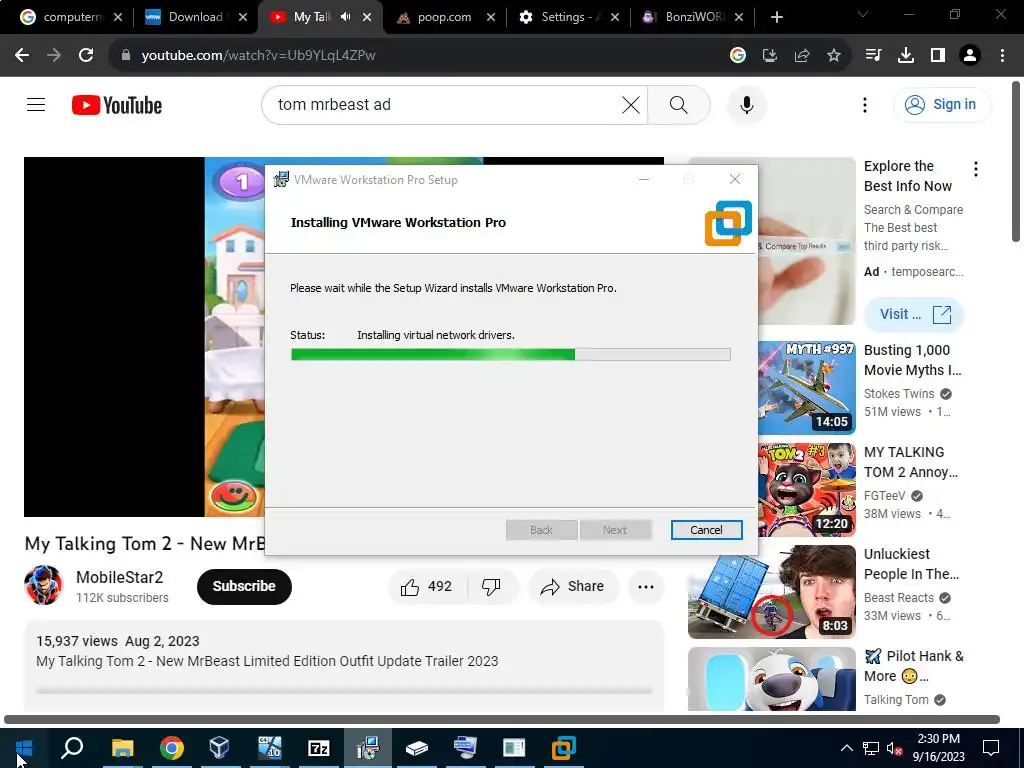Click the Stokes Twins channel name
The image size is (1024, 768).
[x=899, y=394]
